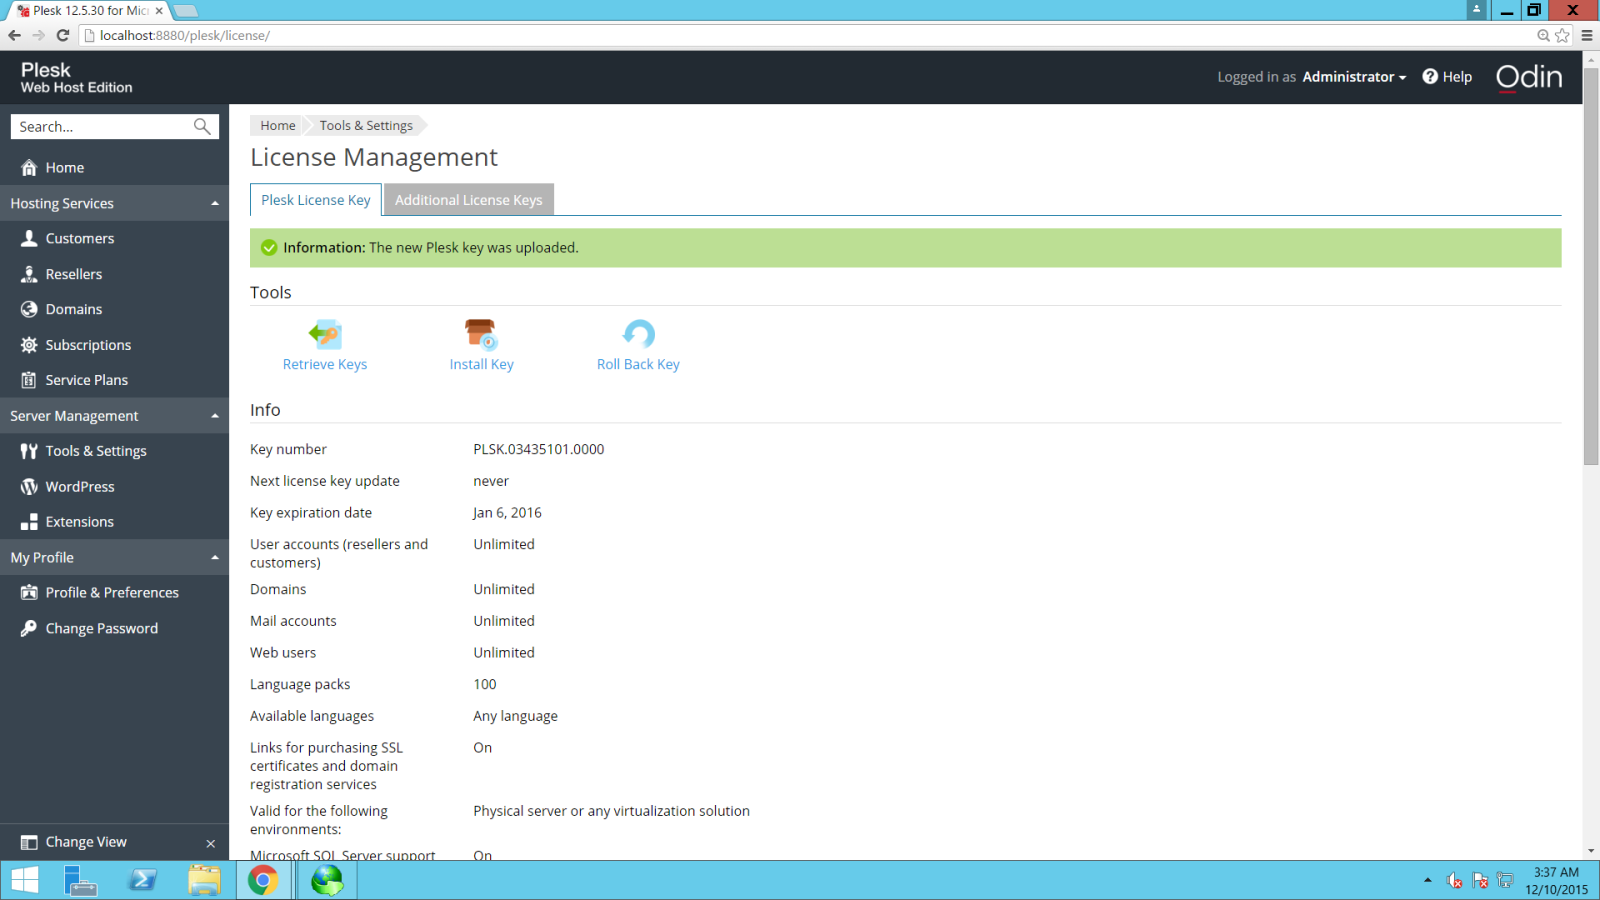
Task: Click the expiration date Jan 6, 2016
Action: [x=507, y=513]
